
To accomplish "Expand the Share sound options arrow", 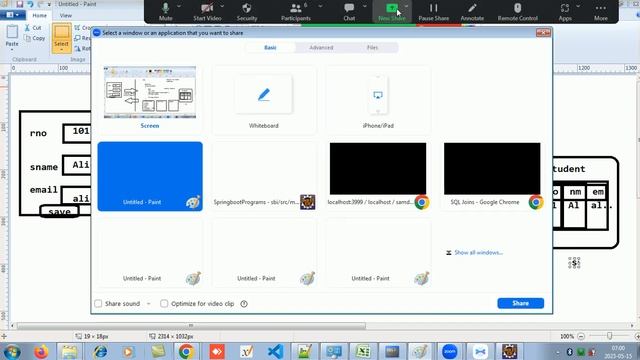I will [x=149, y=304].
